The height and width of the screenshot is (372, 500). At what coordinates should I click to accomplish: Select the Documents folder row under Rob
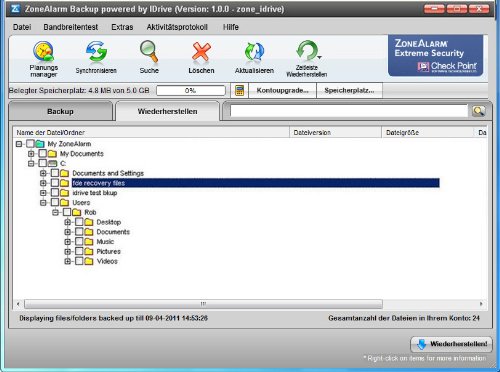point(113,232)
